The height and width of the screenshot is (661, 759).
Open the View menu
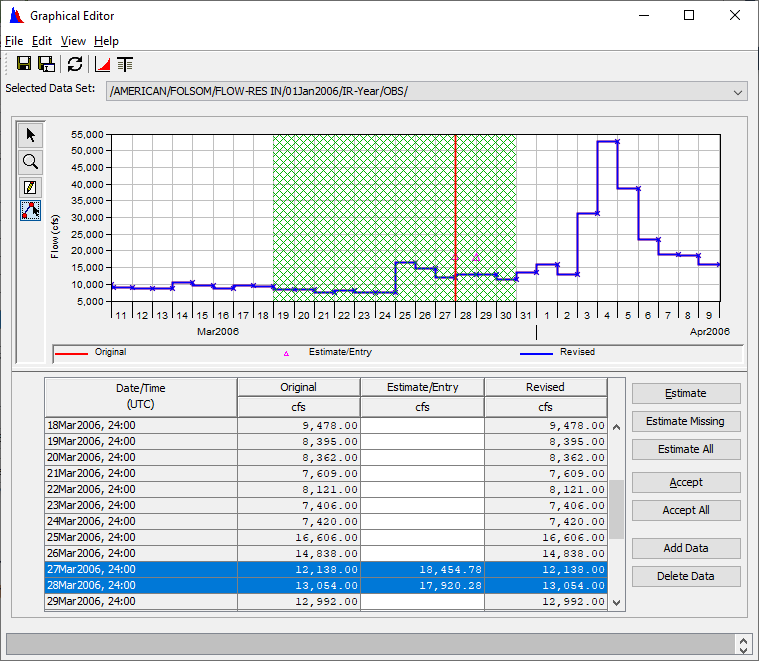[x=73, y=41]
